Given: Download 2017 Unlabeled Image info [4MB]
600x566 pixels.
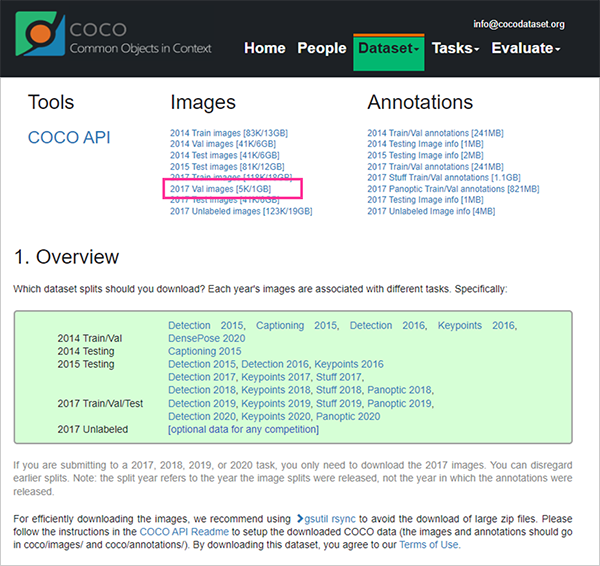Looking at the screenshot, I should coord(431,211).
